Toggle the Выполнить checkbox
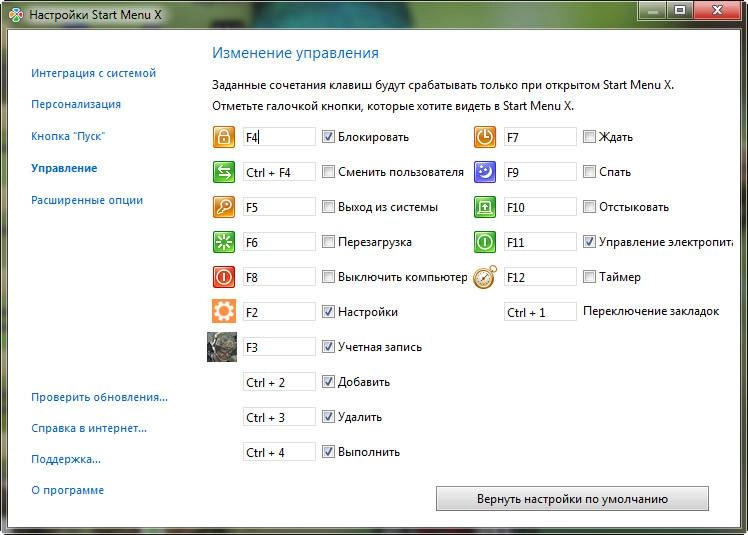This screenshot has height=535, width=748. 328,451
